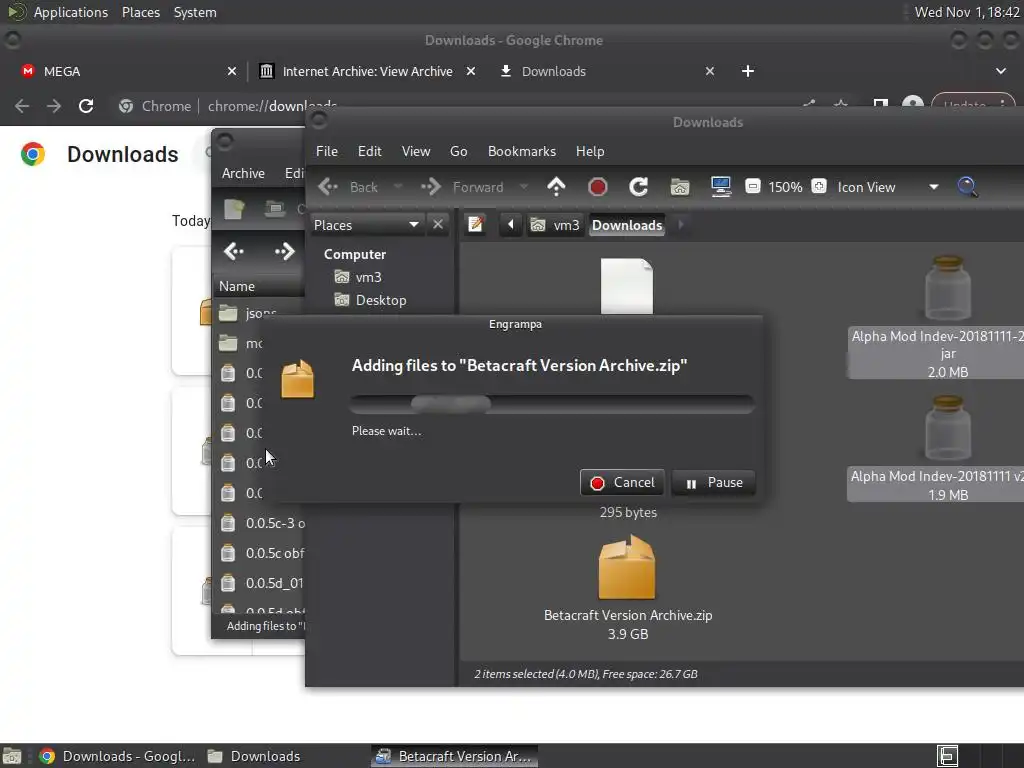Open Home folder from toolbar

(x=680, y=187)
